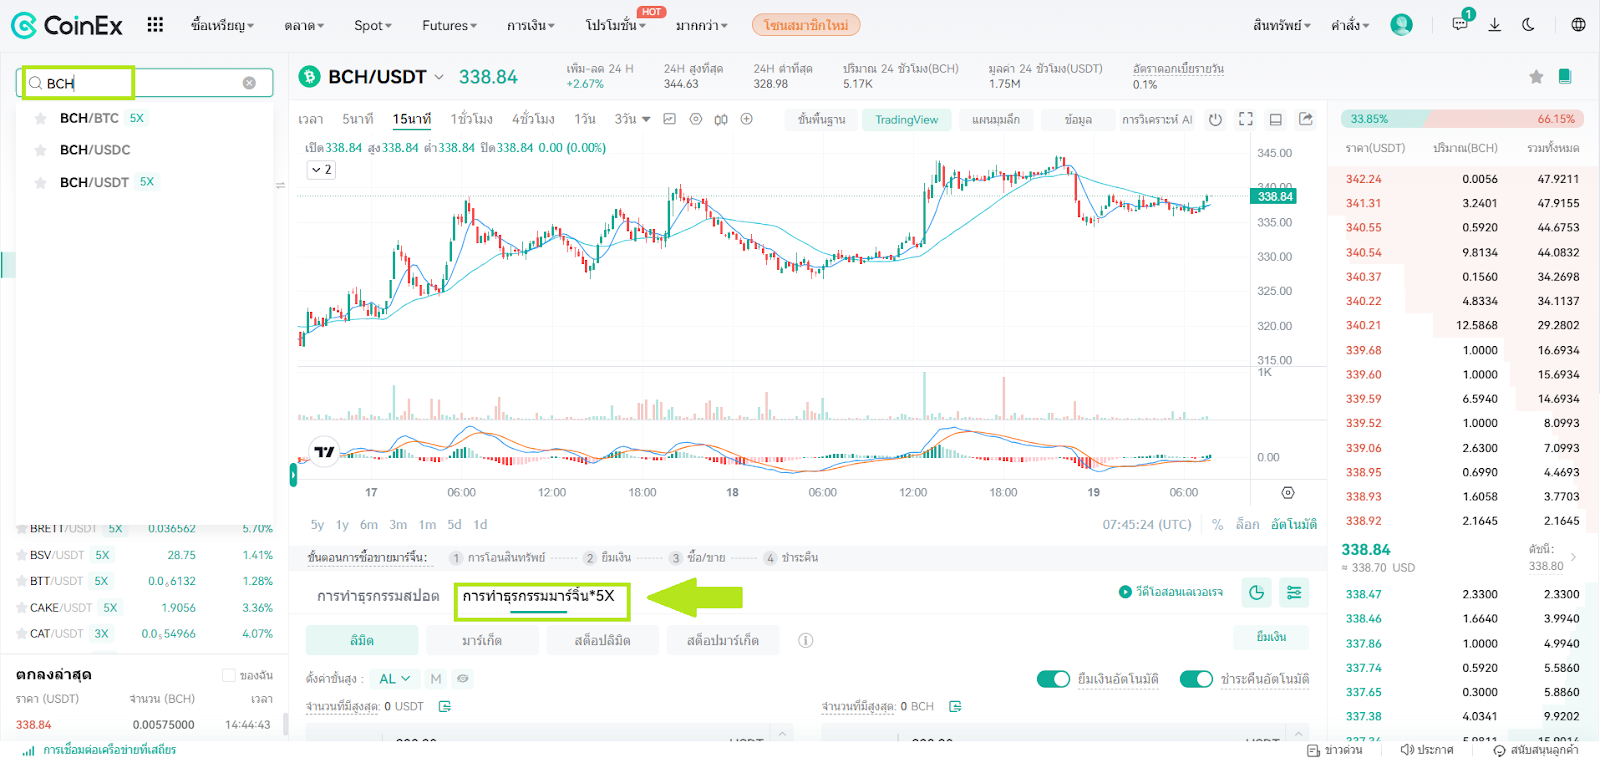
Task: Click the BCH pair search input
Action: 144,83
